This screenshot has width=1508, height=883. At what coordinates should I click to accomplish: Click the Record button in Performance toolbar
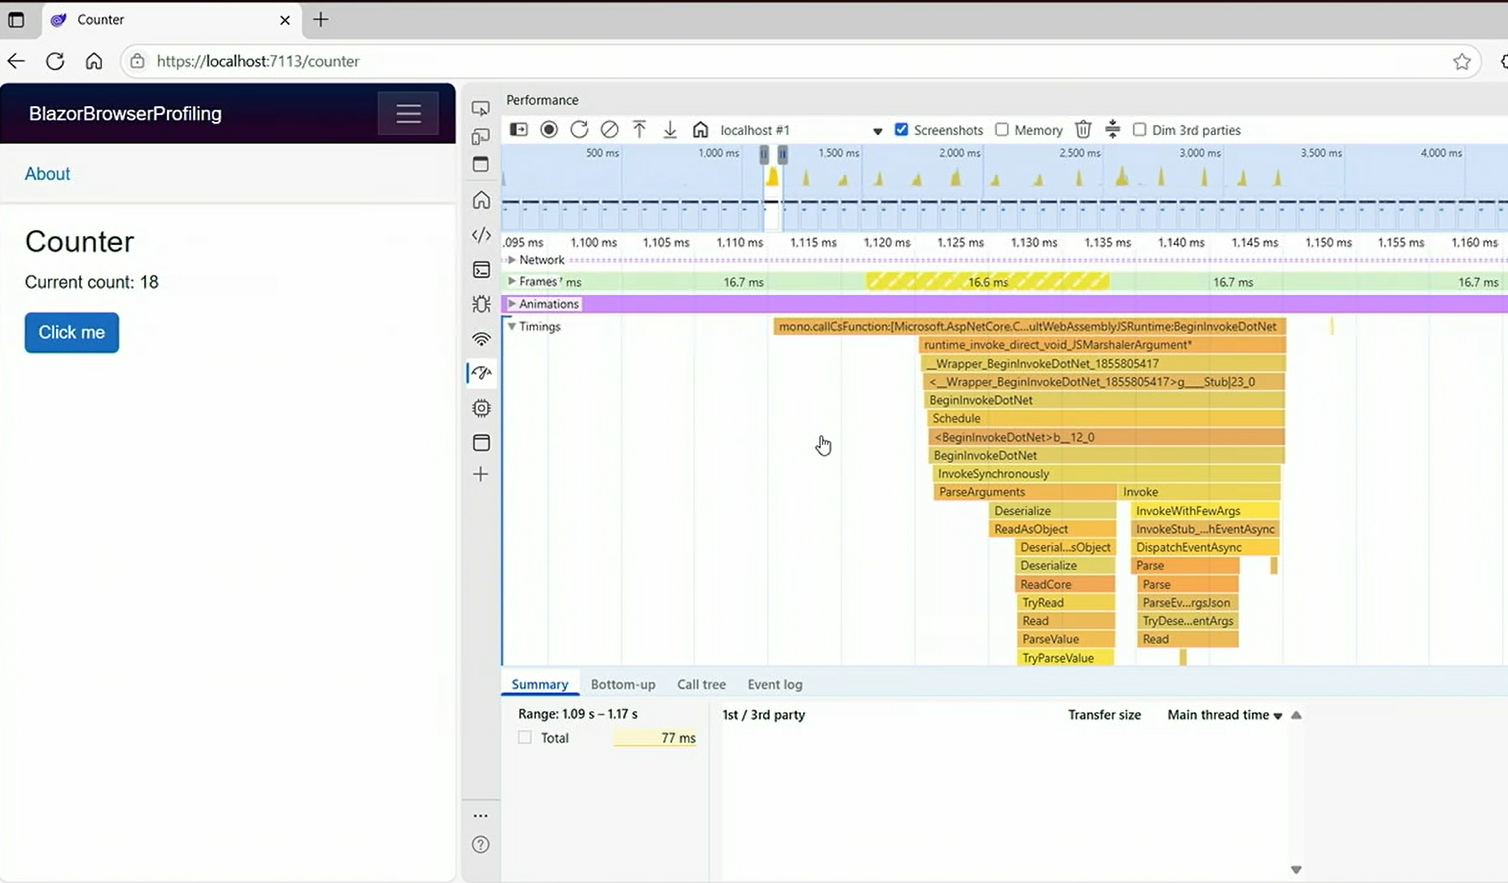coord(549,130)
